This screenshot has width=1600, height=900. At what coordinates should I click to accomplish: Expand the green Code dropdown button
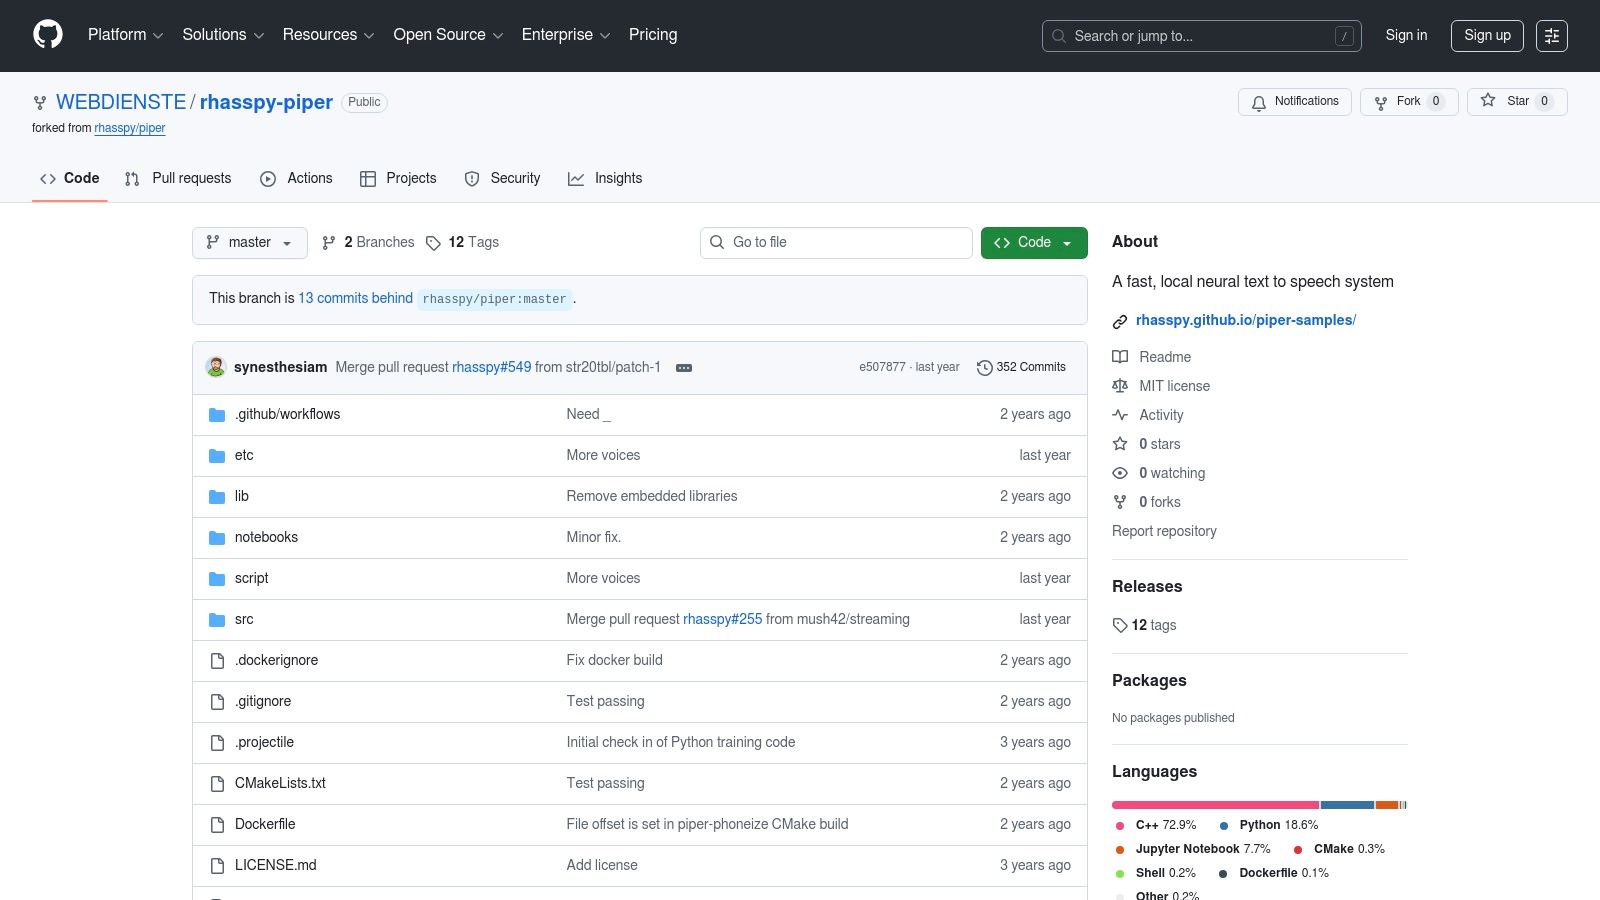1034,242
